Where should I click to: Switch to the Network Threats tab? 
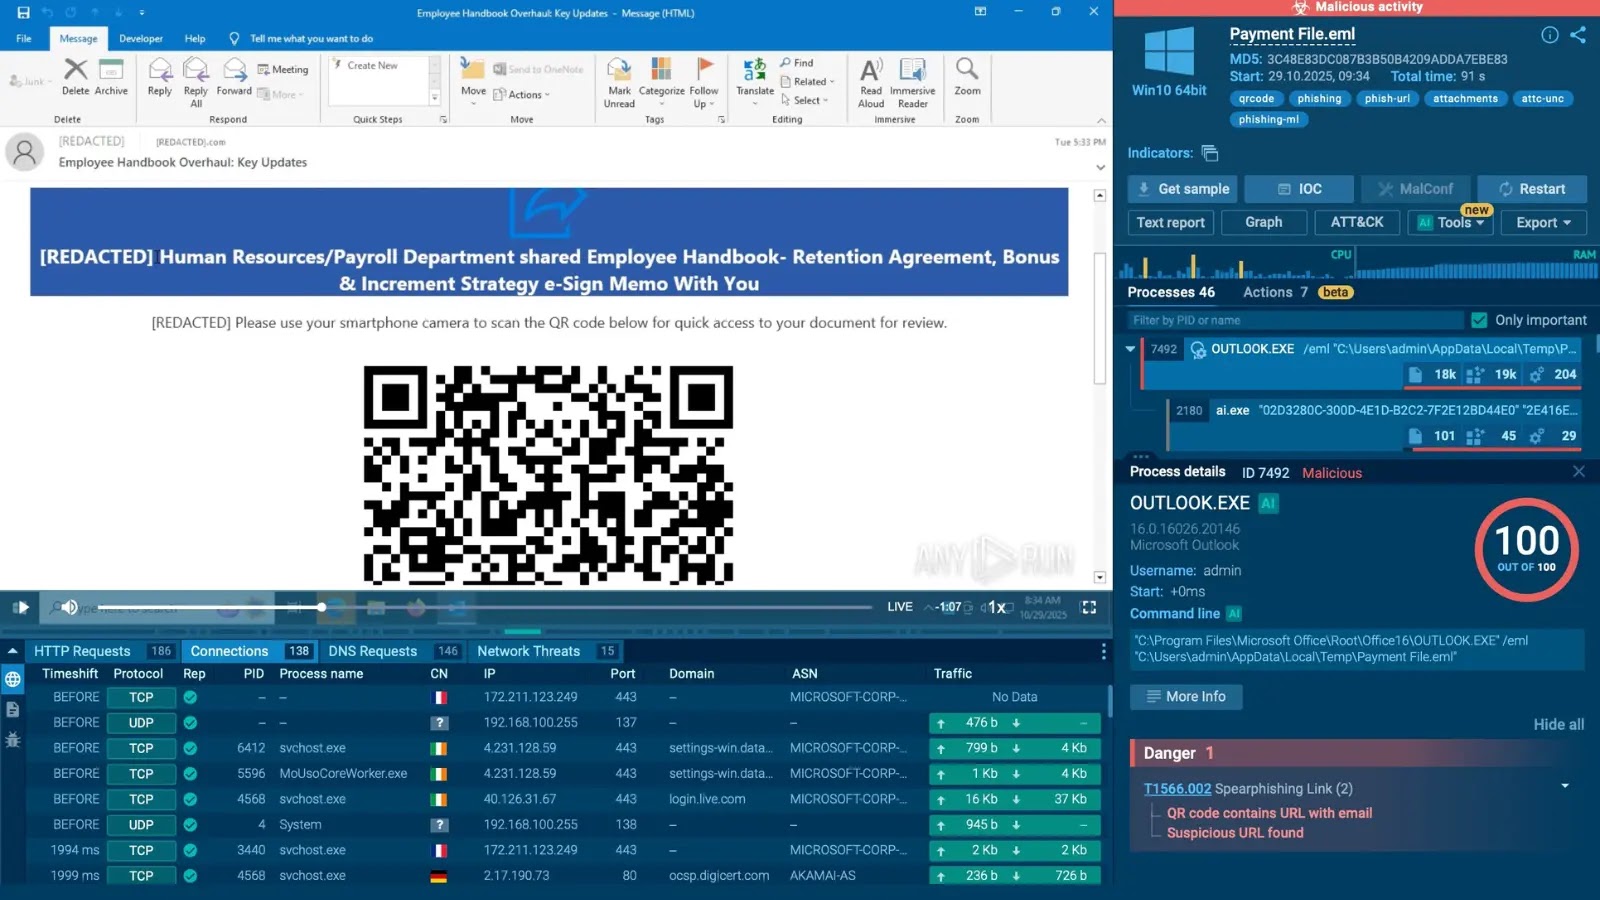529,650
